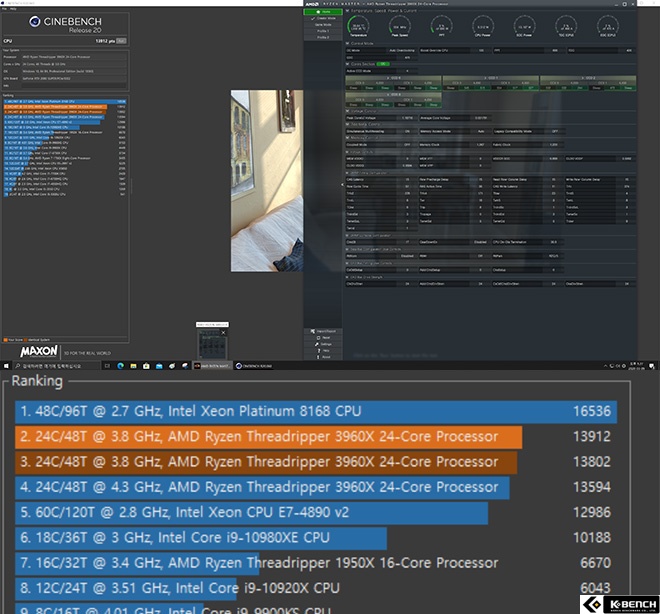Screen dimensions: 660x614
Task: Open the notification center icon
Action: pos(652,366)
